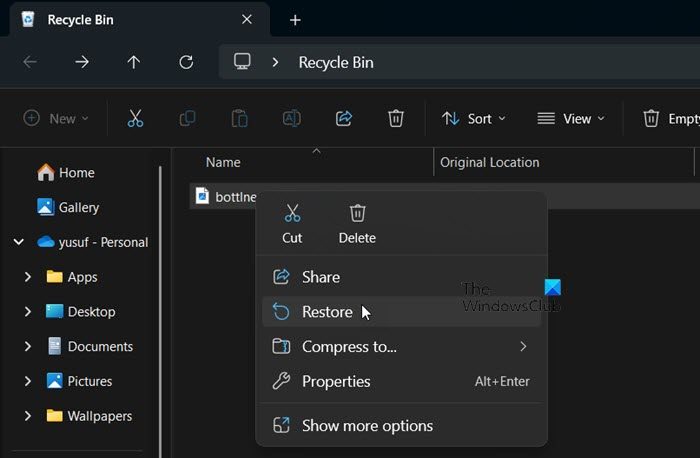700x458 pixels.
Task: Open the View dropdown menu
Action: (x=571, y=118)
